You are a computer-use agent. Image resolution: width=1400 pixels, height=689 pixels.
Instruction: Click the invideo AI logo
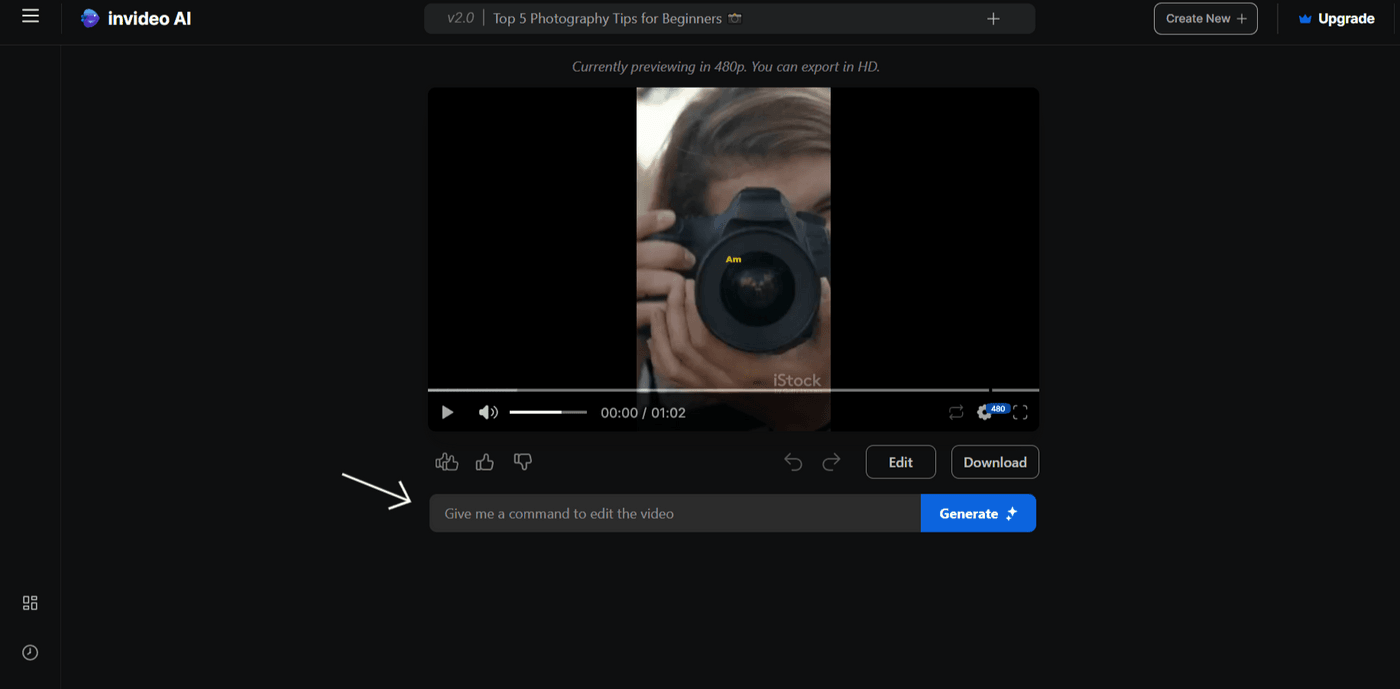135,17
